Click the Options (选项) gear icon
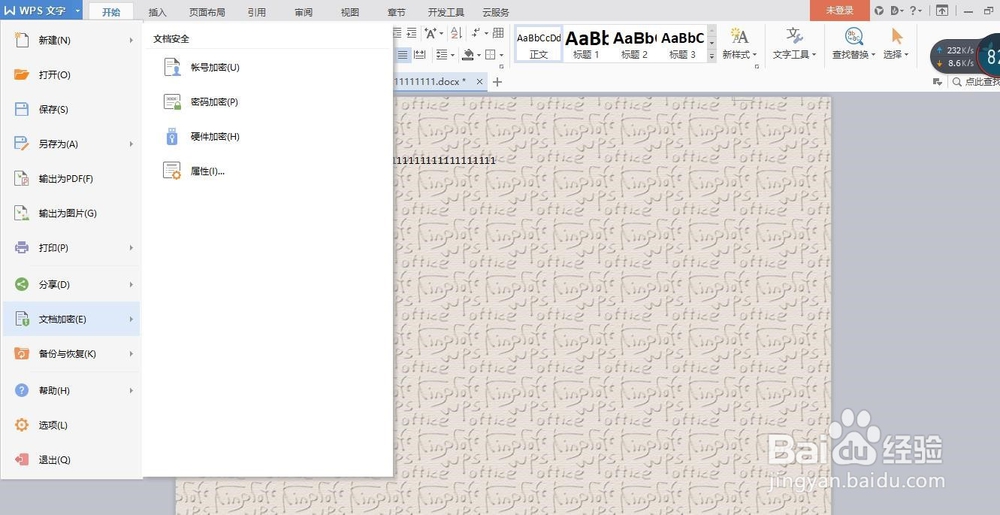This screenshot has height=515, width=1000. 22,424
